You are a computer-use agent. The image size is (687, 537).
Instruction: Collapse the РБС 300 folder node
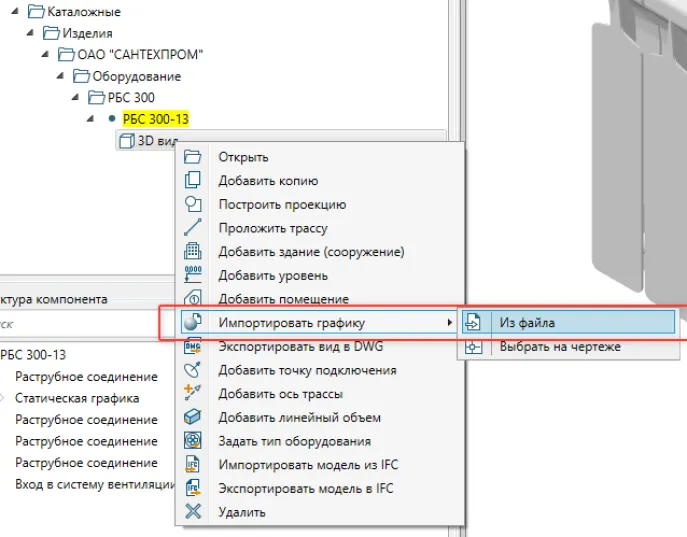tap(76, 98)
